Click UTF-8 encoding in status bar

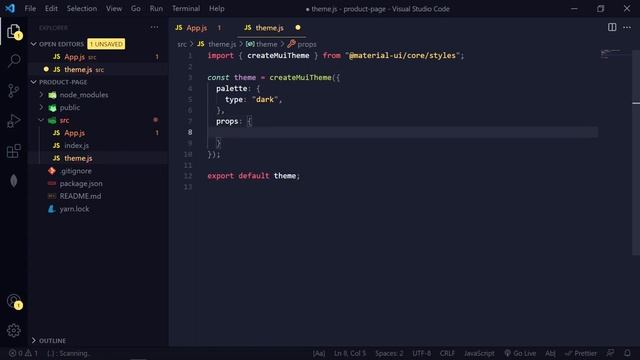click(422, 353)
